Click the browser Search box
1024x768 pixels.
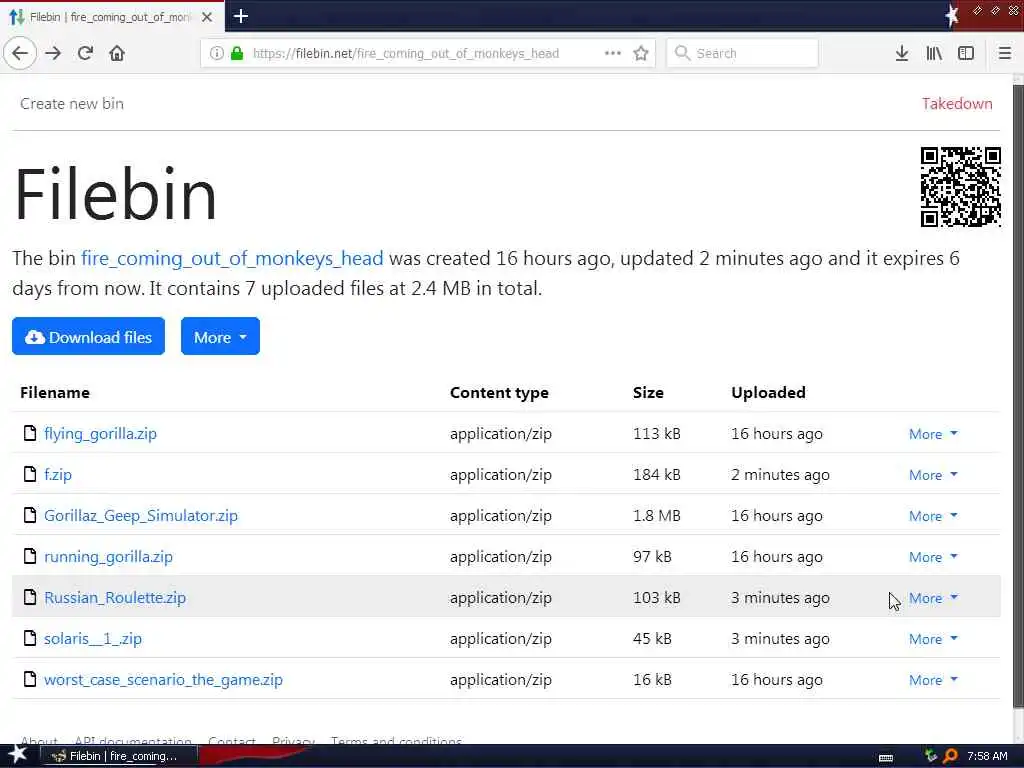(x=743, y=53)
